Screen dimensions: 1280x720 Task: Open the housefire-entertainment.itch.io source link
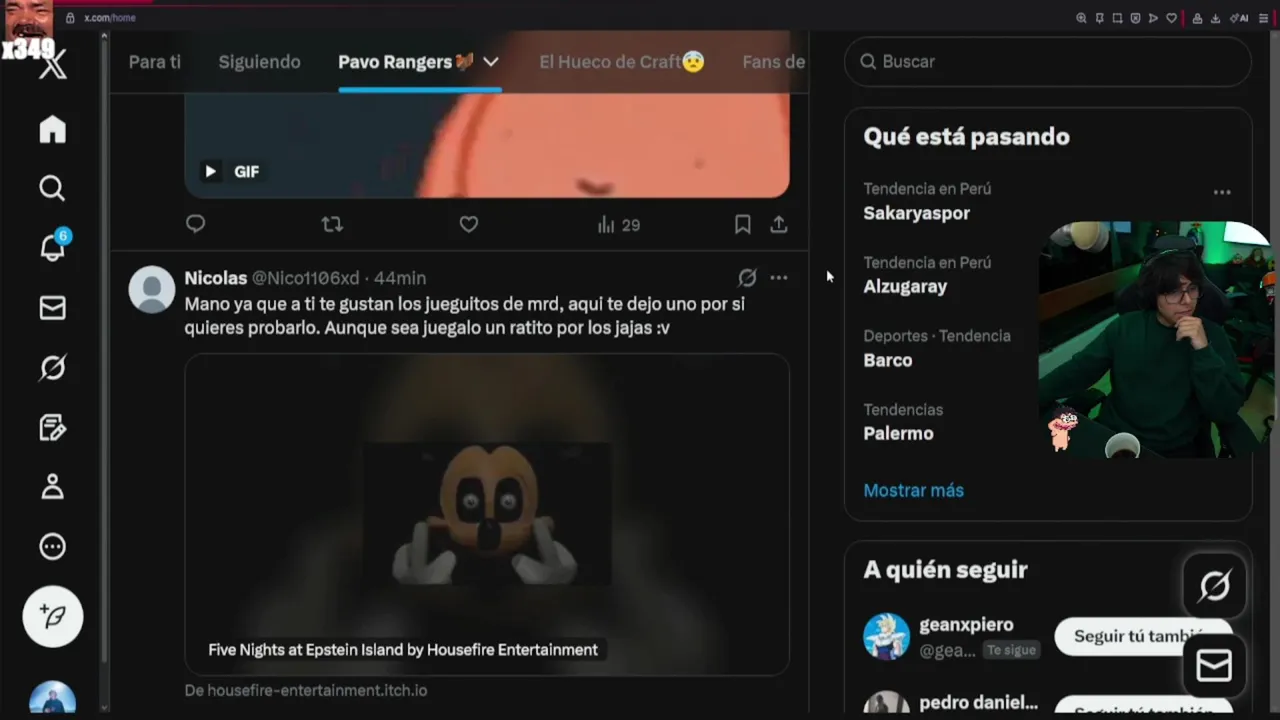click(x=306, y=690)
